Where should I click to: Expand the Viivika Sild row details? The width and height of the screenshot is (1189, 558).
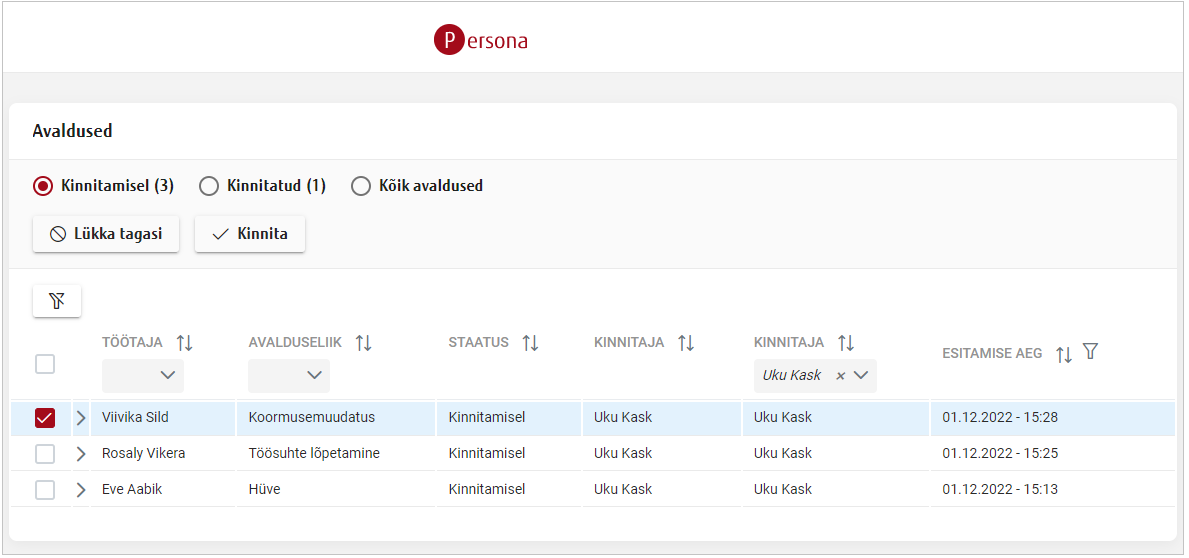coord(81,418)
